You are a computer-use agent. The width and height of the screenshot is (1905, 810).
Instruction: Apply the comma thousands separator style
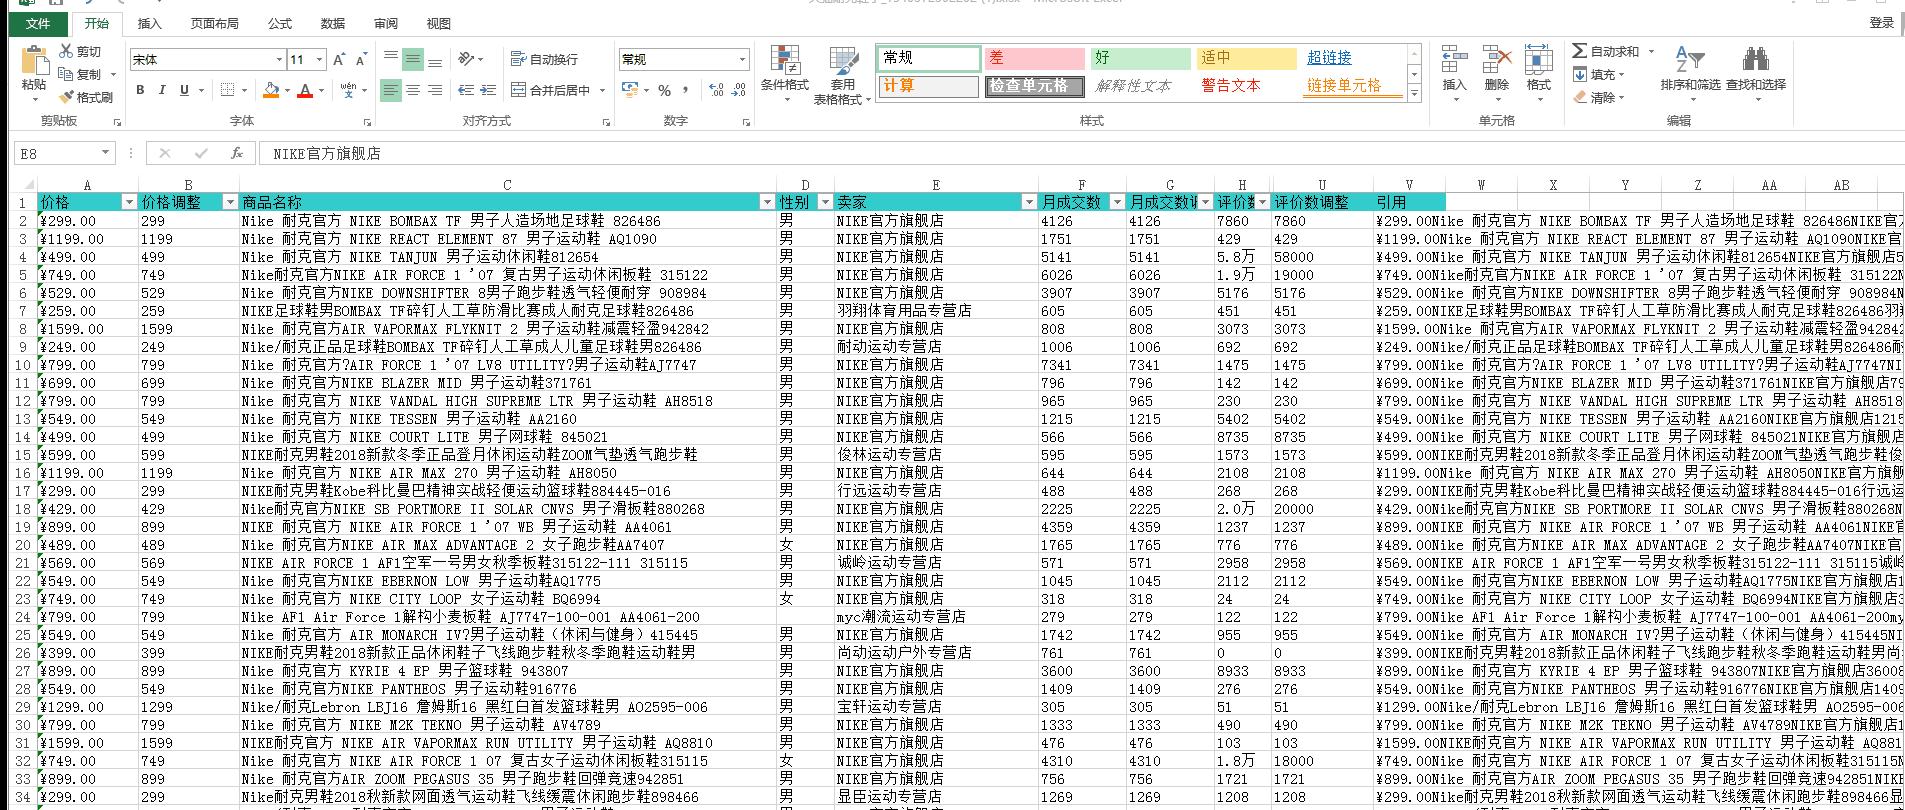click(686, 90)
